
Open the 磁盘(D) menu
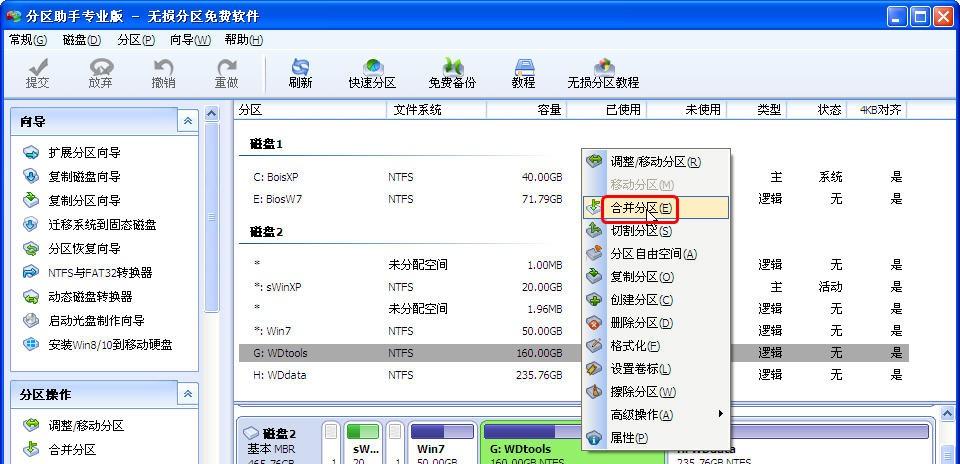pos(82,40)
